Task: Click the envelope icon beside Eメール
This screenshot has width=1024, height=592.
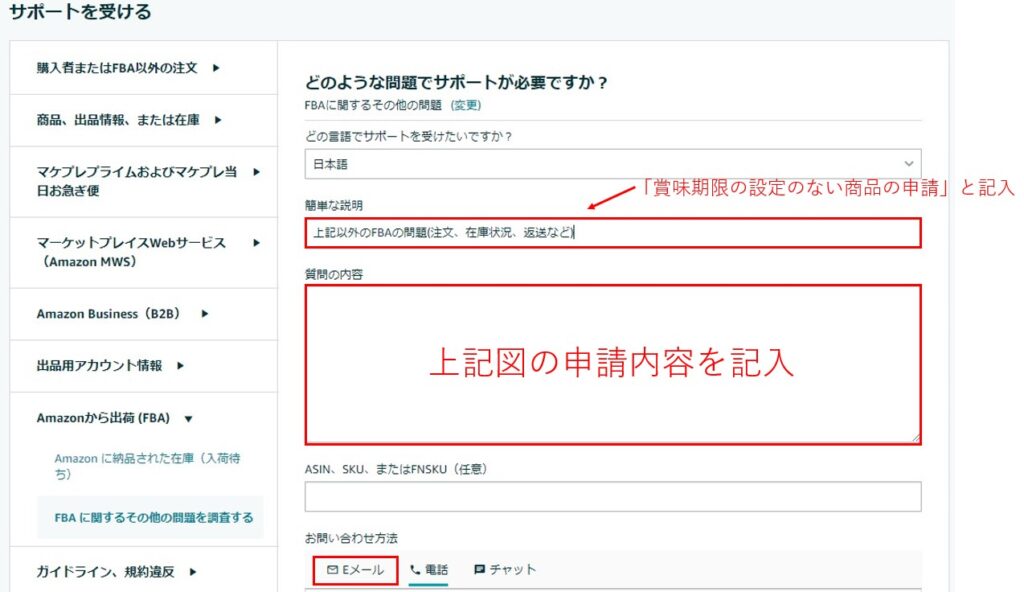Action: 333,570
